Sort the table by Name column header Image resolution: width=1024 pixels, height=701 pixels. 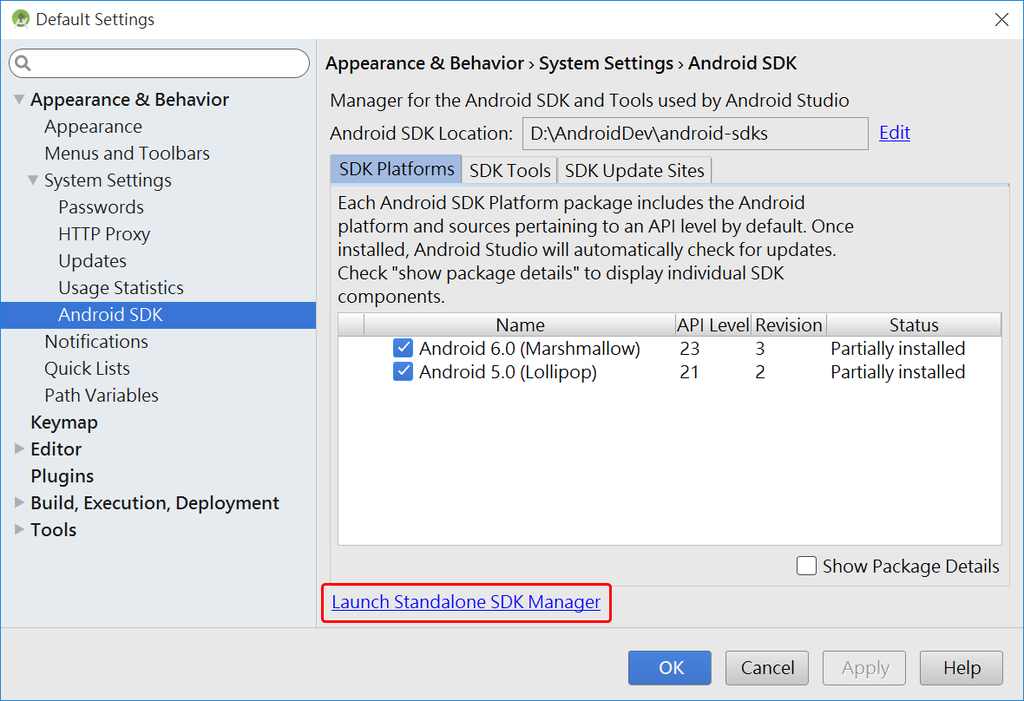coord(520,325)
